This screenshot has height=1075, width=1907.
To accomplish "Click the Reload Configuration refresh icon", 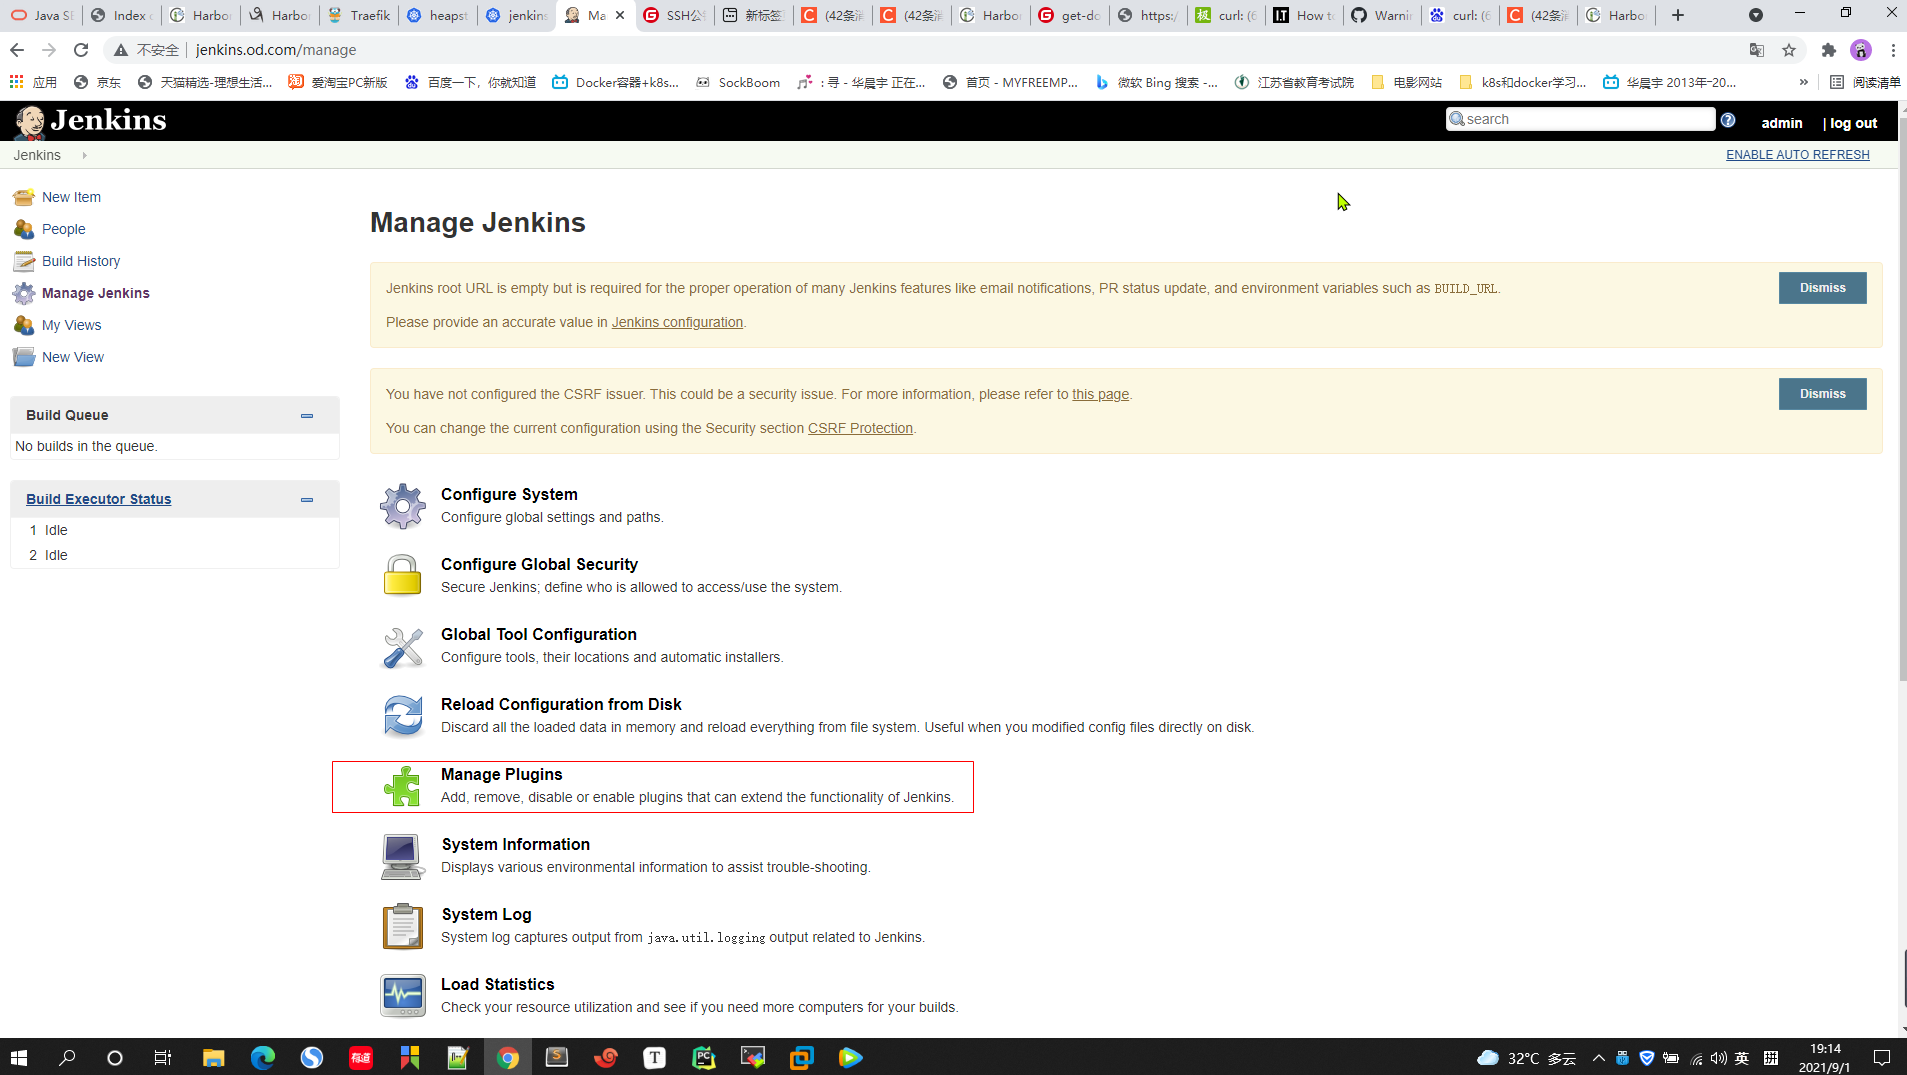I will click(403, 716).
